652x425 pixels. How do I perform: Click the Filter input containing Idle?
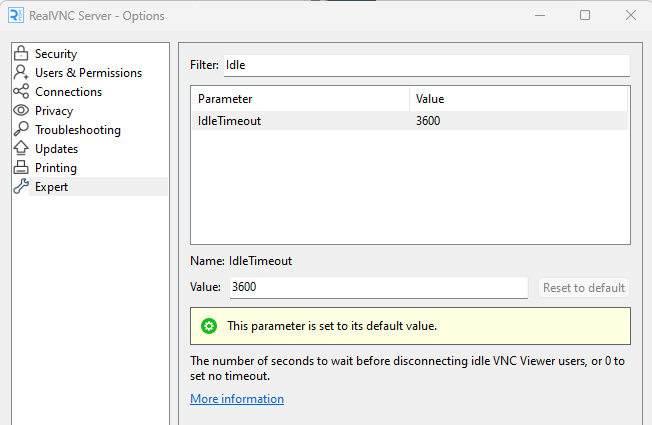[x=427, y=65]
